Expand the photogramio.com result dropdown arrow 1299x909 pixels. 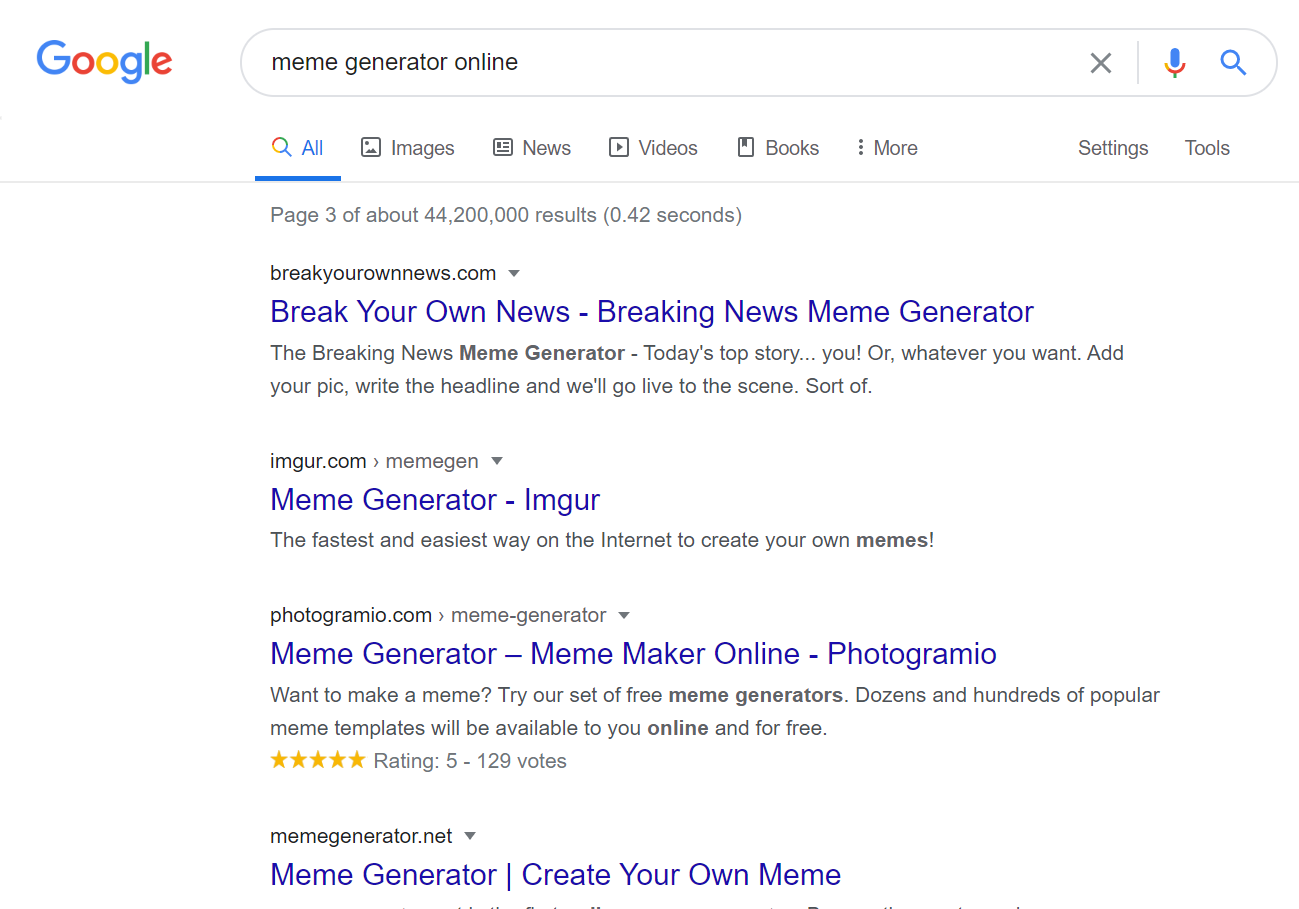click(x=624, y=615)
